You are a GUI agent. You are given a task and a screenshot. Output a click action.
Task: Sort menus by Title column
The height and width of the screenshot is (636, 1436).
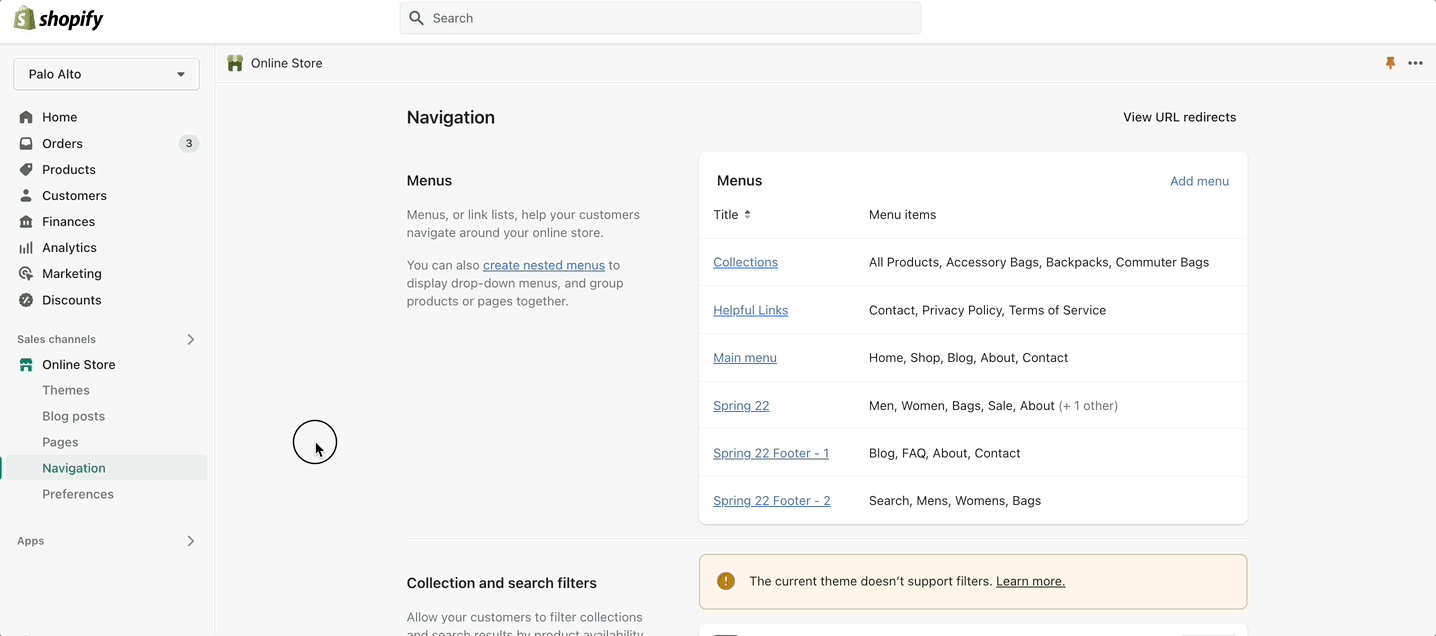click(x=731, y=215)
